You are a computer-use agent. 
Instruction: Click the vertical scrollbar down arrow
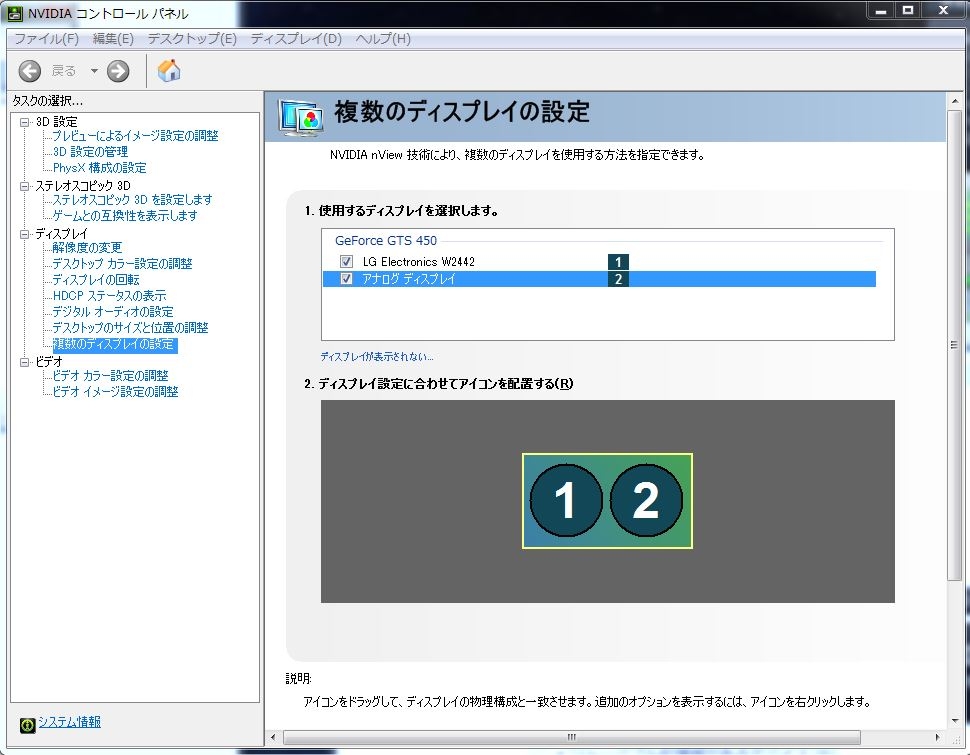954,722
